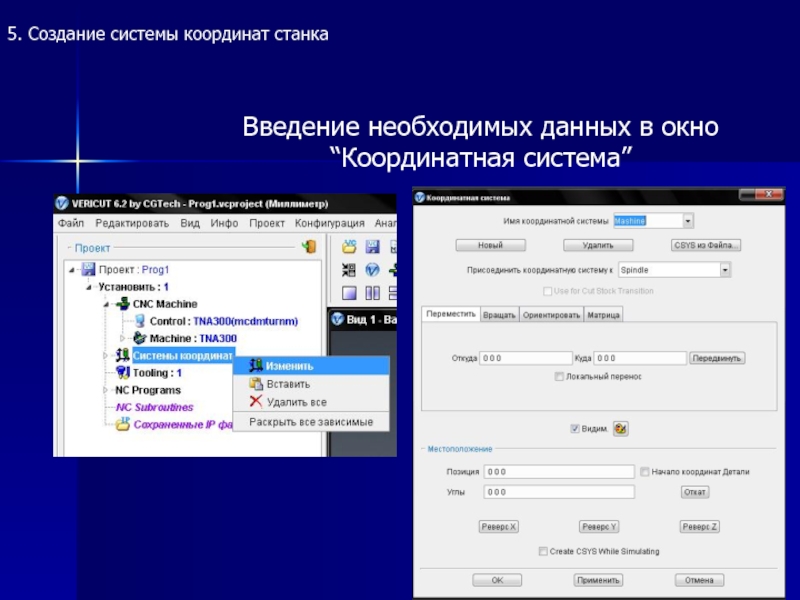Click the CNC Machine node icon
The image size is (800, 600).
[x=123, y=304]
